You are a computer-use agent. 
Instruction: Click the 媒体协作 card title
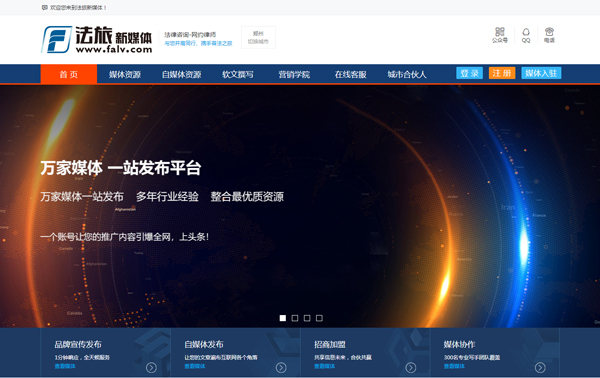[460, 344]
